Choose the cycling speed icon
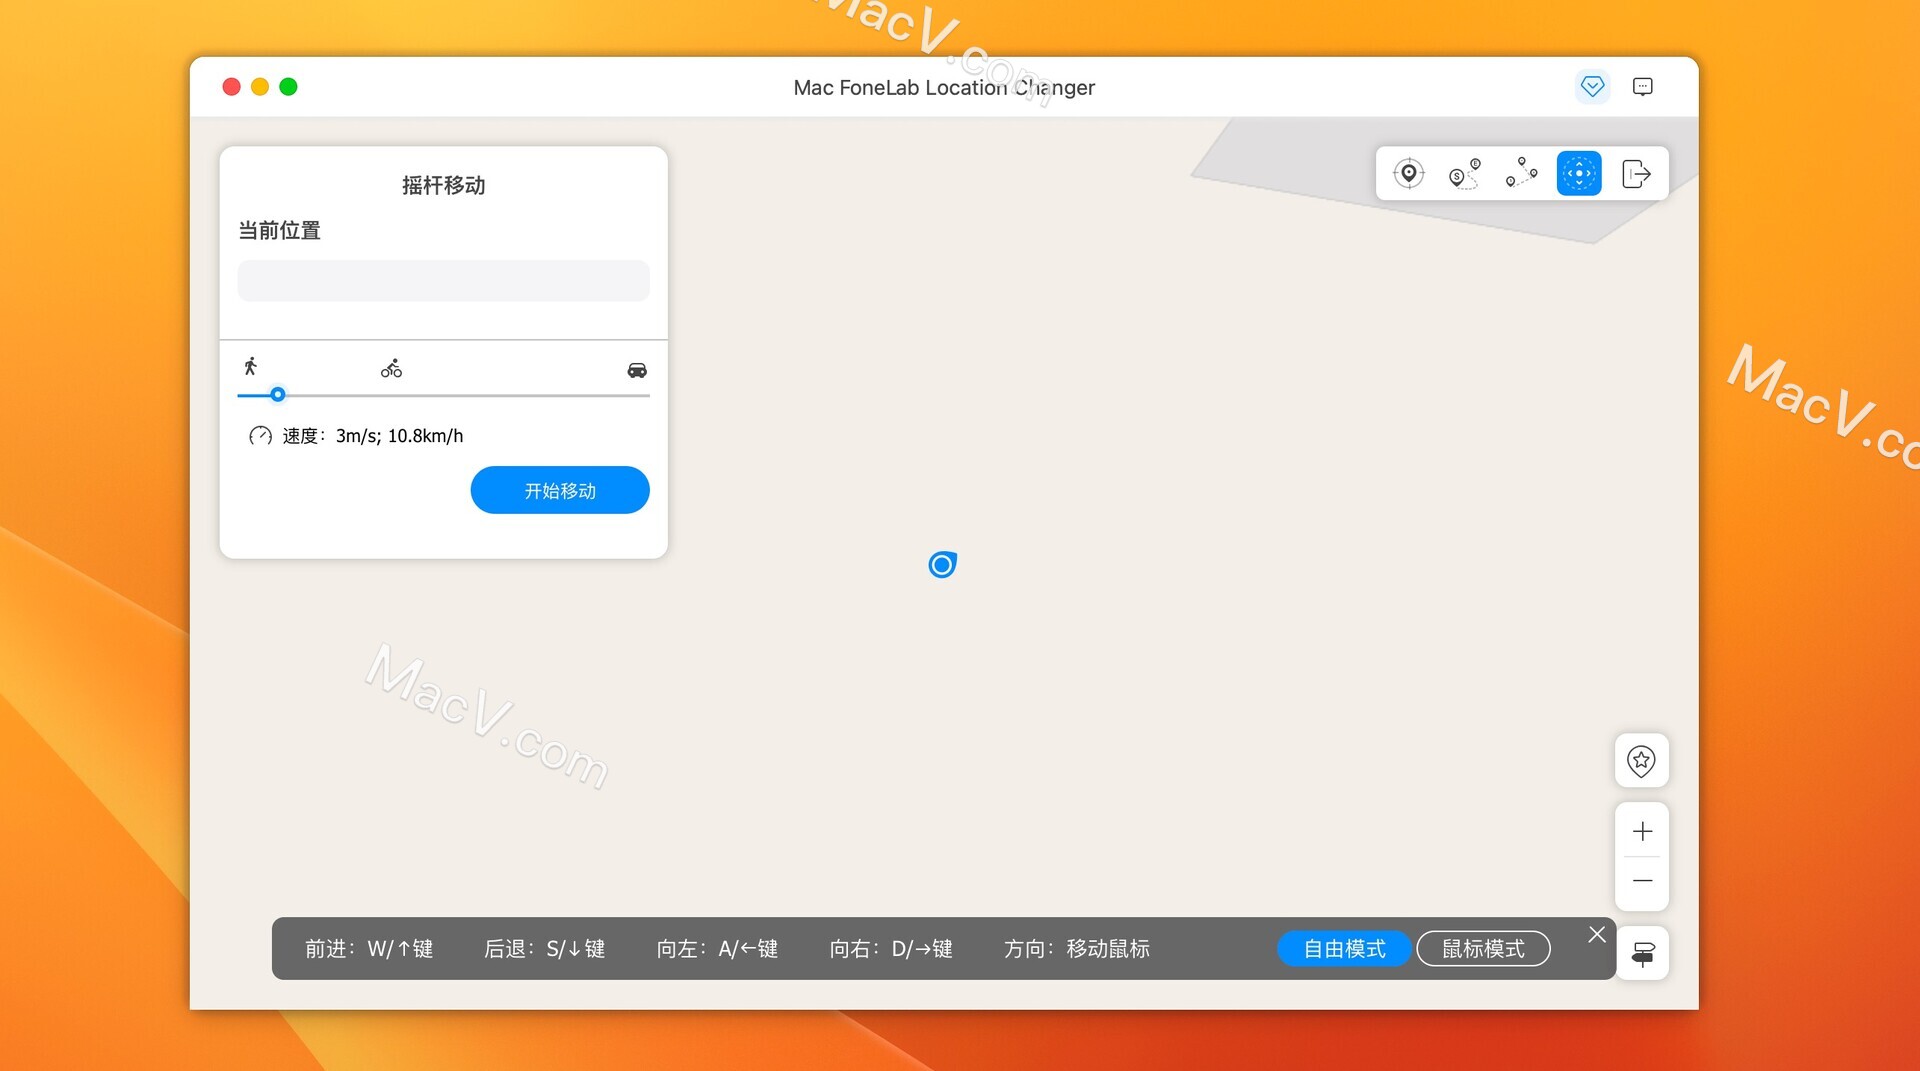The image size is (1920, 1071). coord(391,368)
